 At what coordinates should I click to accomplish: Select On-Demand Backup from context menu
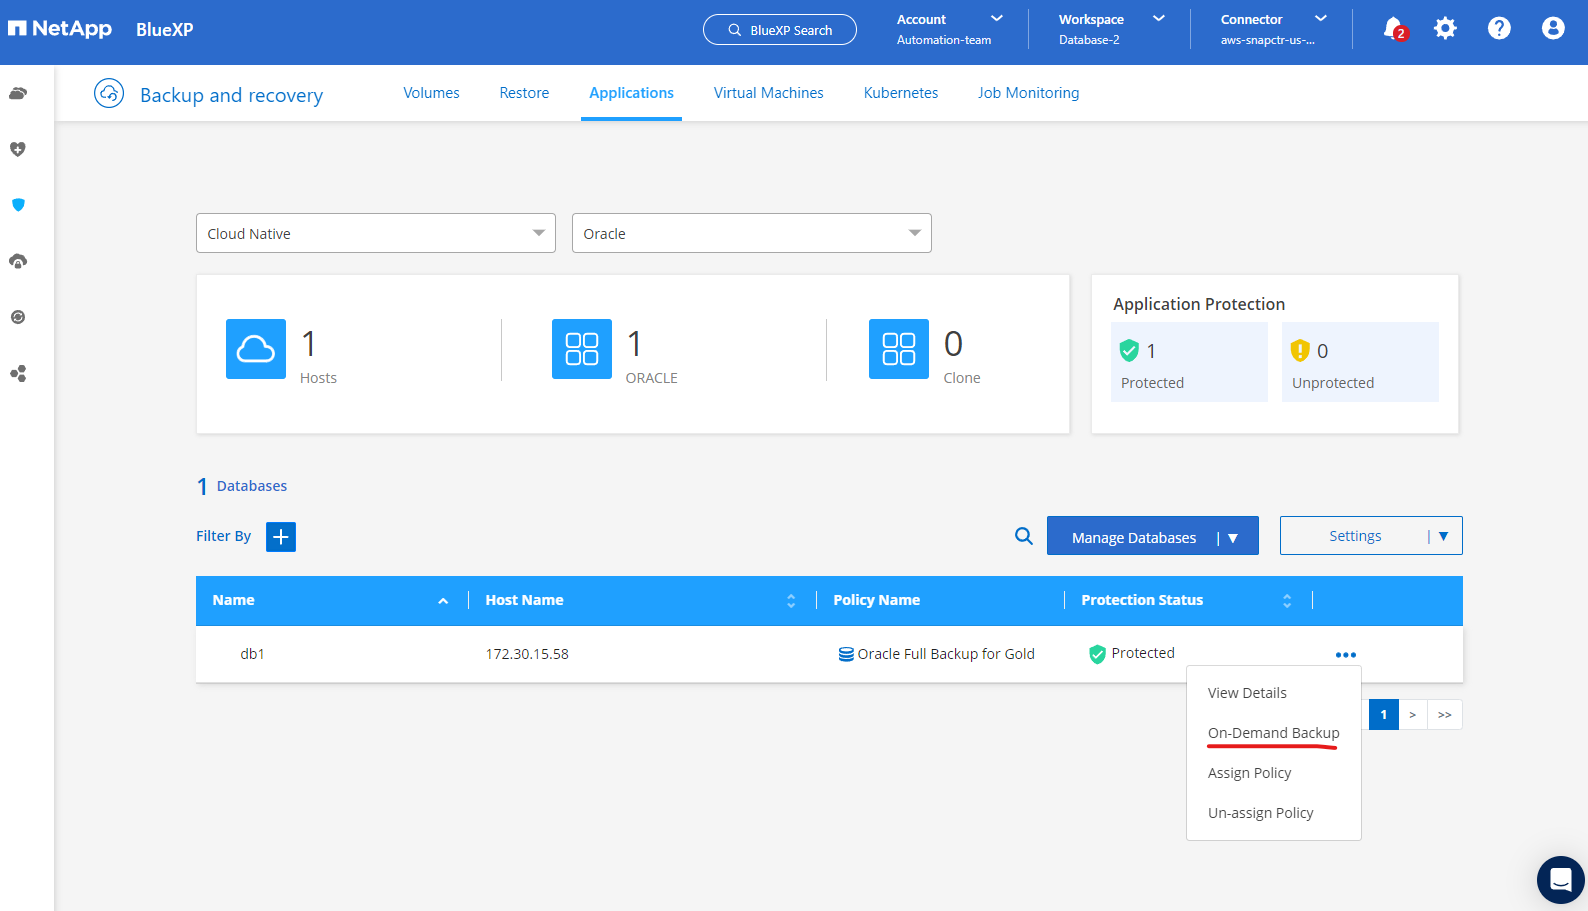tap(1273, 733)
